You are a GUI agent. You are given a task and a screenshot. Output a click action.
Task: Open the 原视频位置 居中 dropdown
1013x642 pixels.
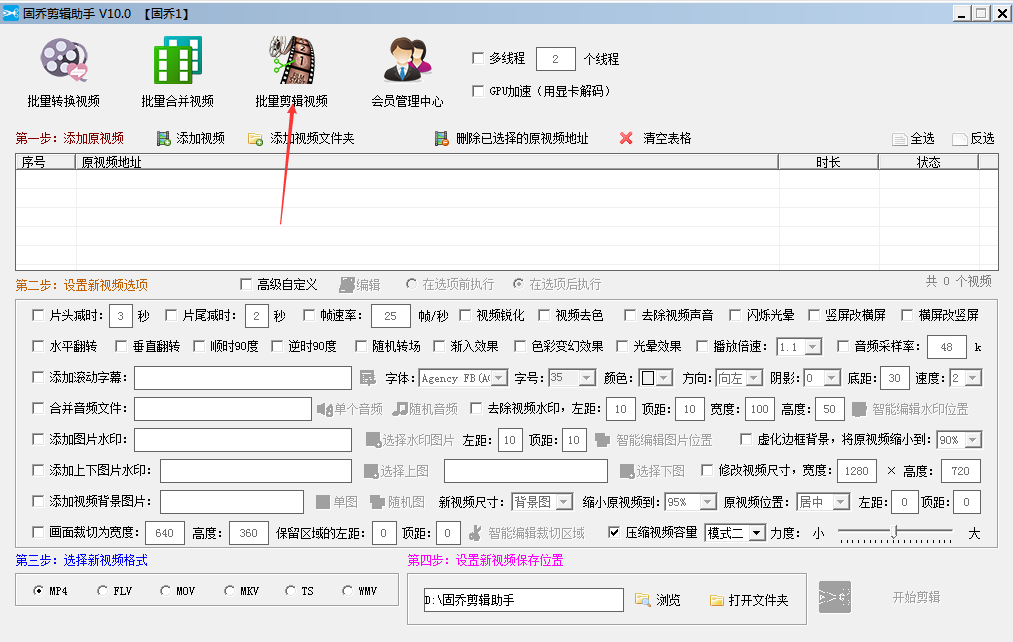coord(841,502)
